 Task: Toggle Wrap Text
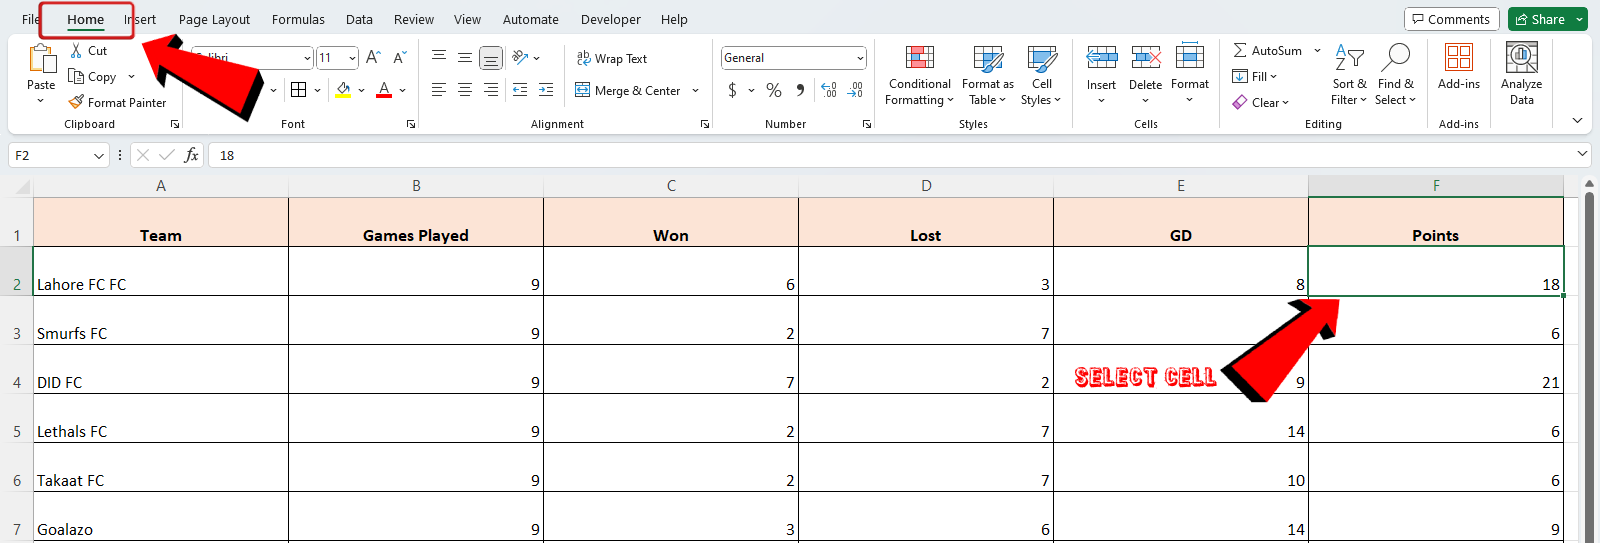tap(612, 59)
